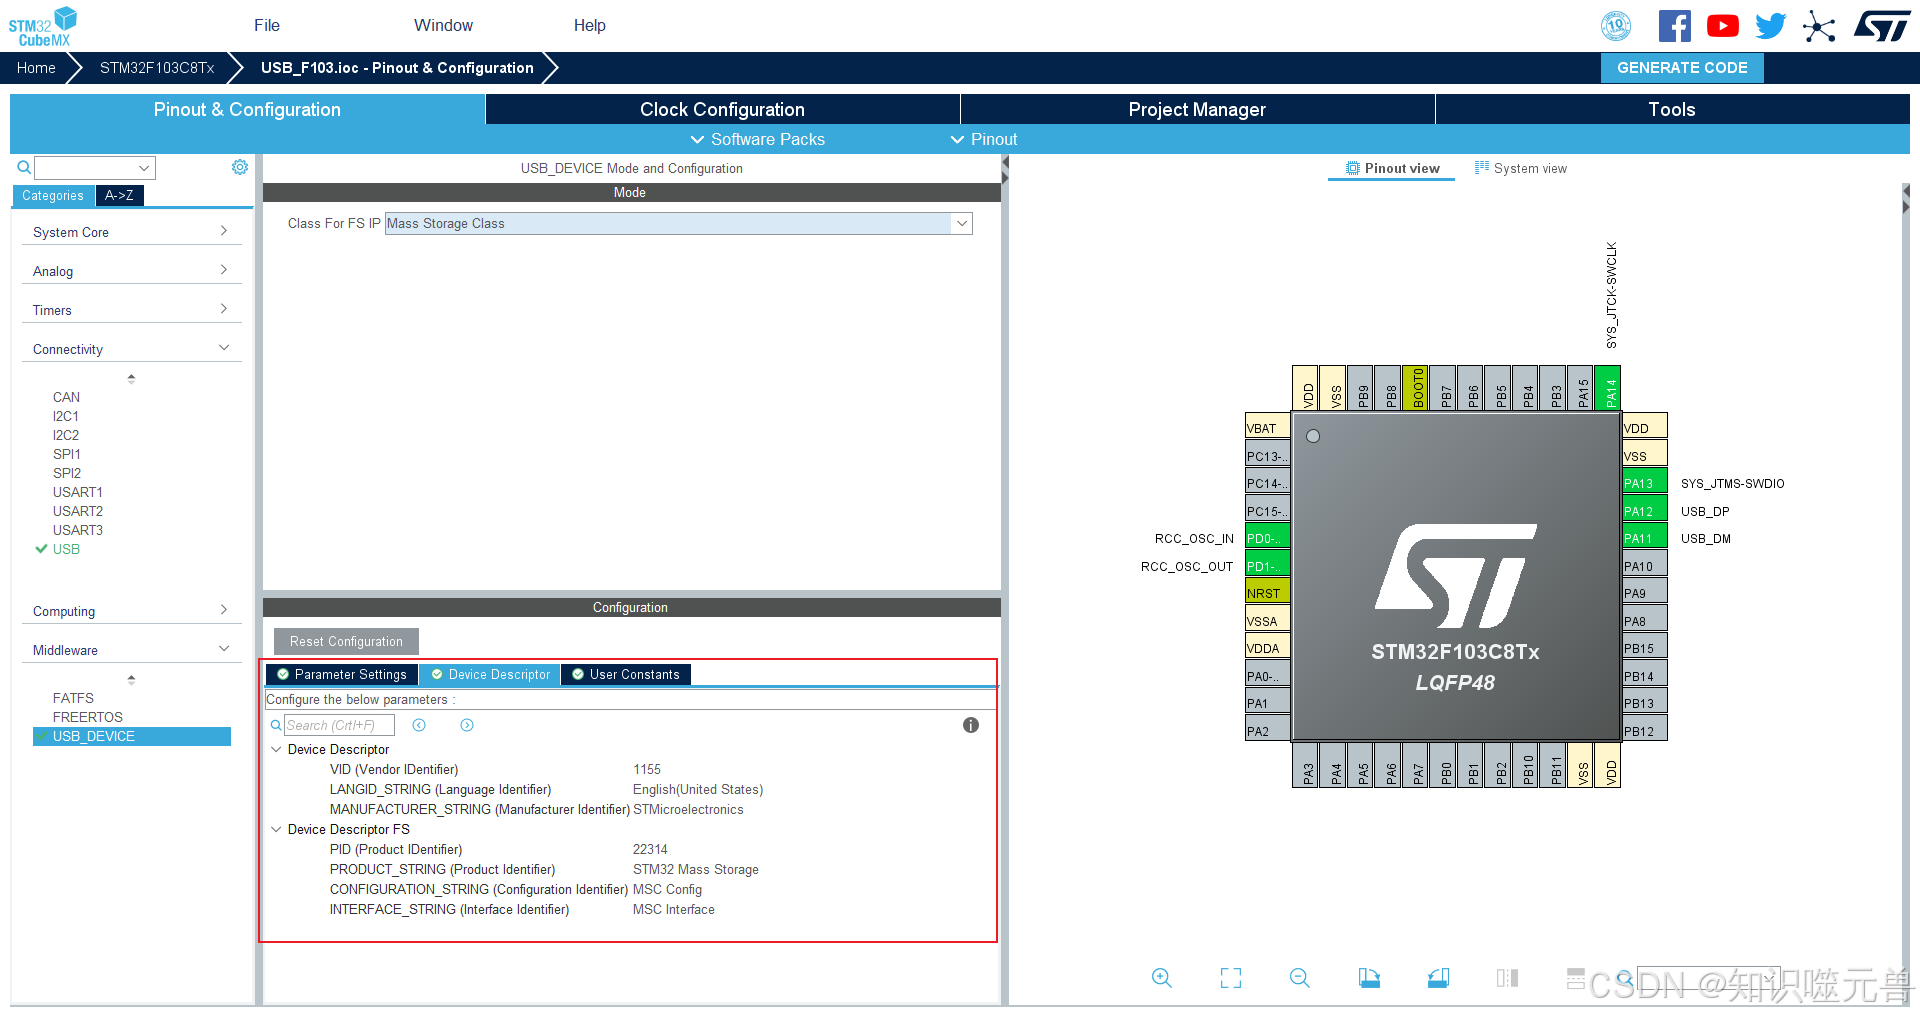The width and height of the screenshot is (1920, 1017).
Task: Open the peripheral search combo box
Action: coord(95,167)
